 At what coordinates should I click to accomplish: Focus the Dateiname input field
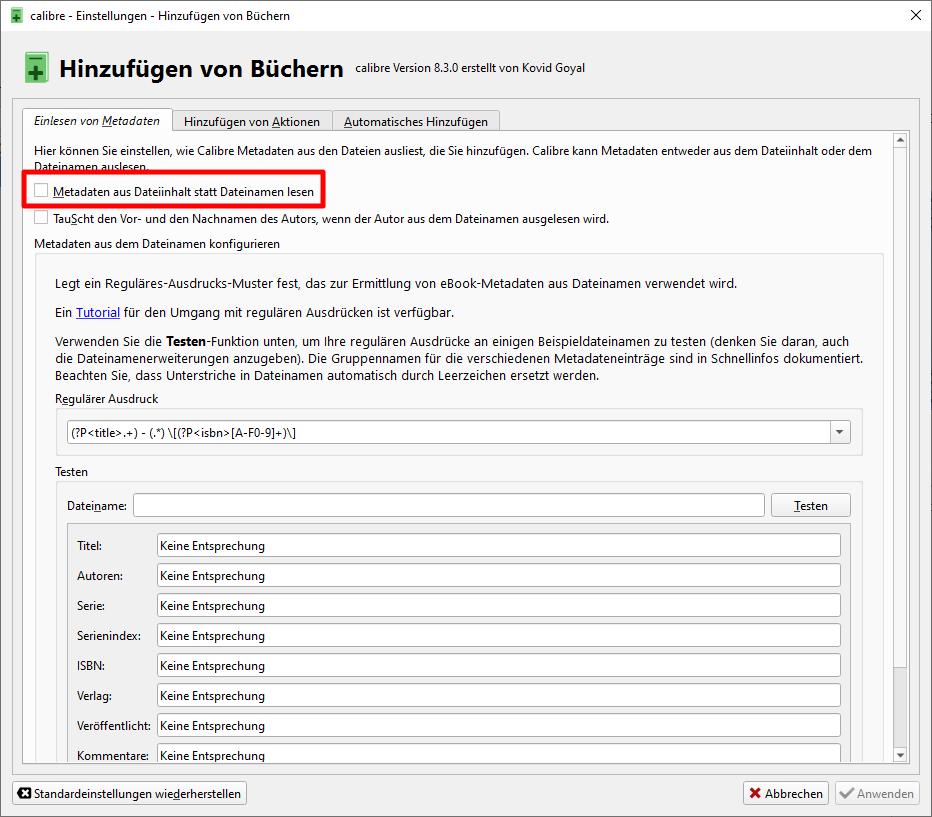pyautogui.click(x=449, y=505)
